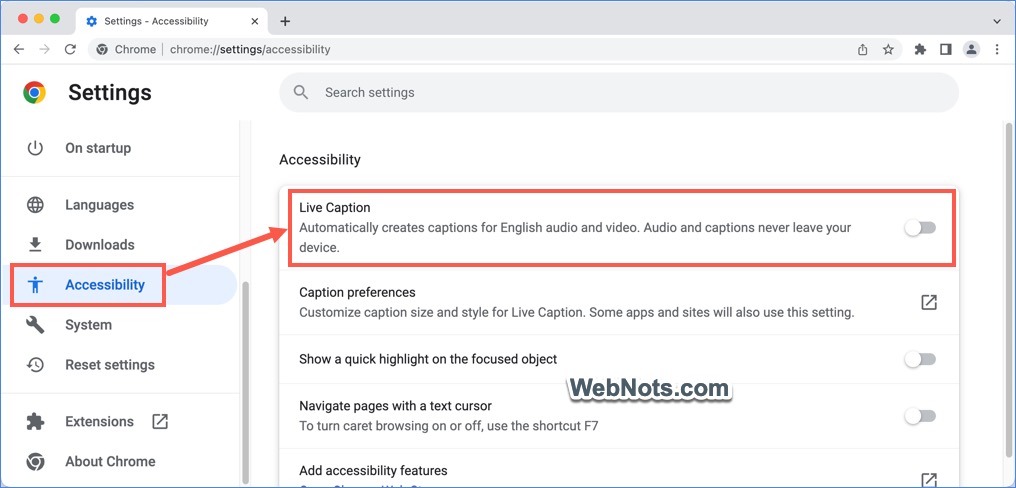Viewport: 1016px width, 488px height.
Task: Open Caption preferences external link
Action: (x=929, y=302)
